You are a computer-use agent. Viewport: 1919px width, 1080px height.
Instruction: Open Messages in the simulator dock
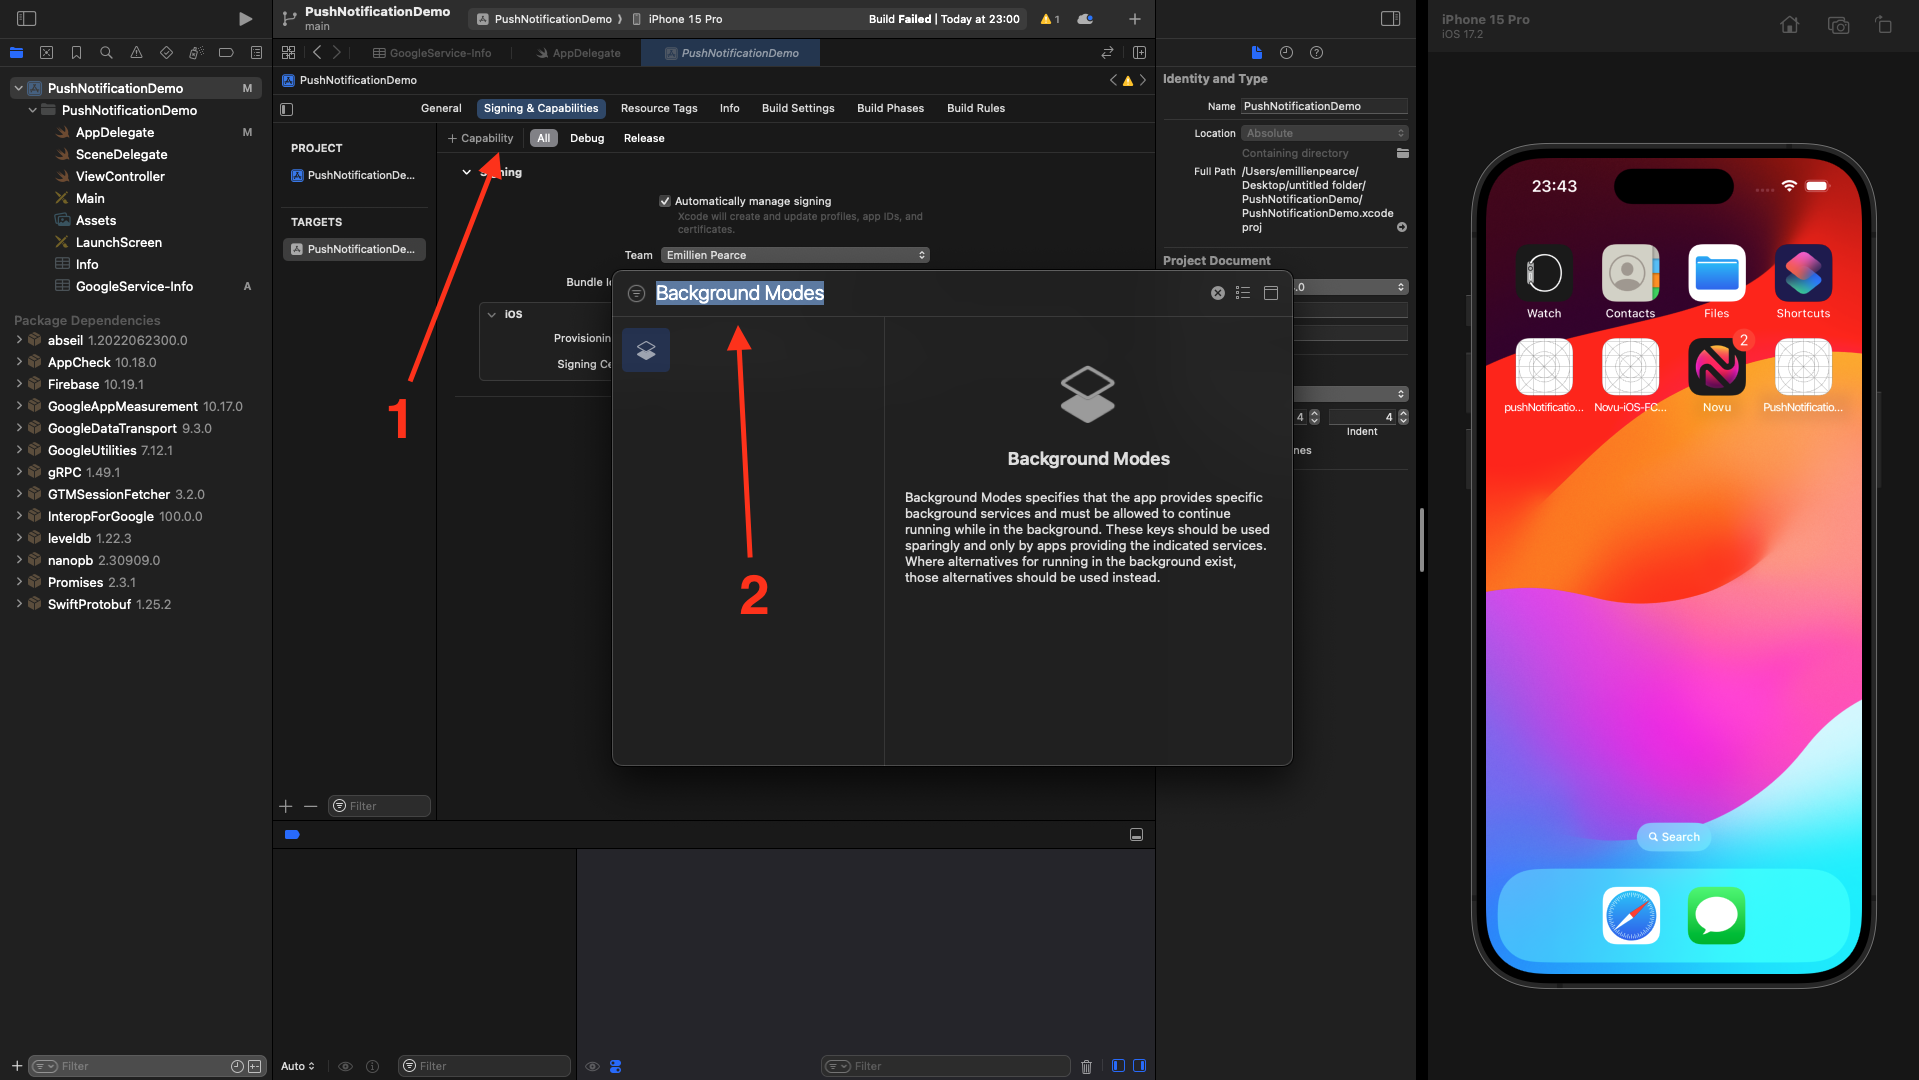(x=1717, y=915)
